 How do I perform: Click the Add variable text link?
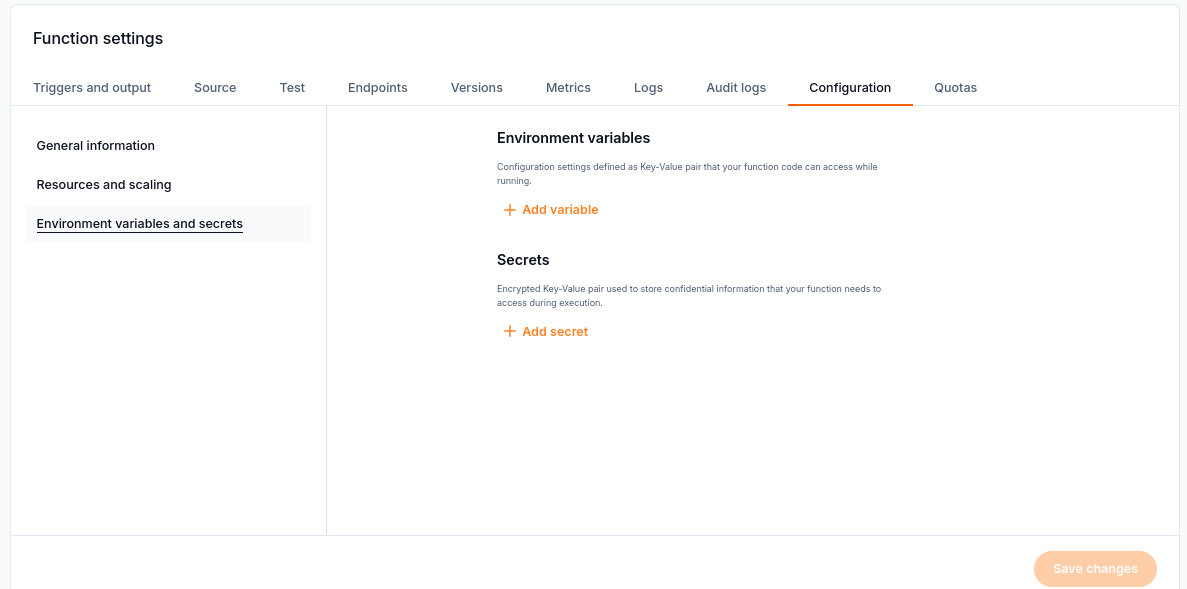[560, 210]
